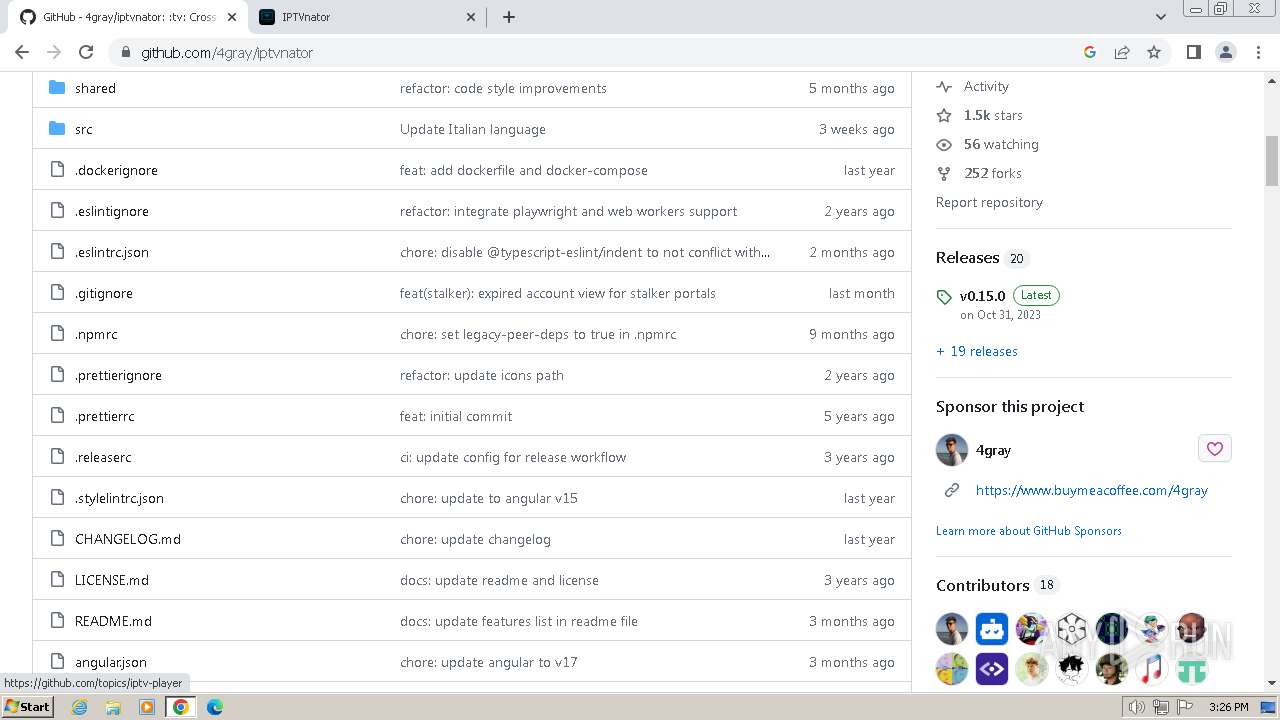
Task: Open the buymeacoffee.com/4gray link
Action: point(1092,490)
